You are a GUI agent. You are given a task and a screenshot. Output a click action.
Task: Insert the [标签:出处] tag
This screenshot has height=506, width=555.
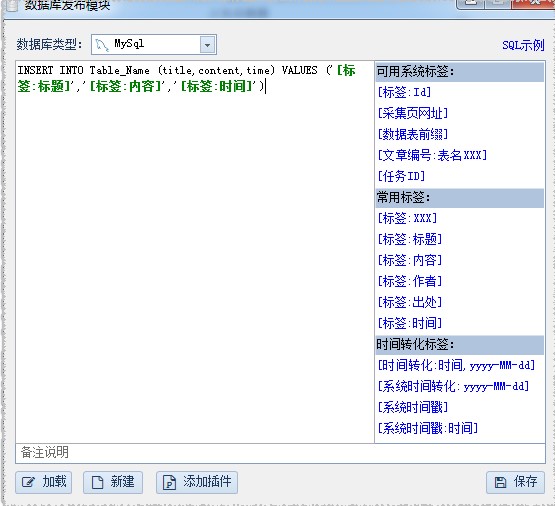(410, 302)
